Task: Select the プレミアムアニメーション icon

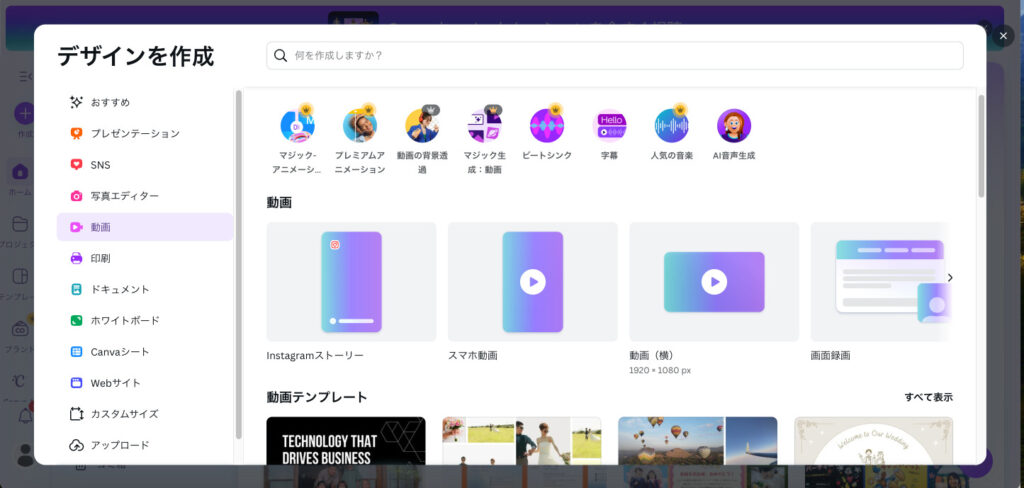Action: pyautogui.click(x=359, y=126)
